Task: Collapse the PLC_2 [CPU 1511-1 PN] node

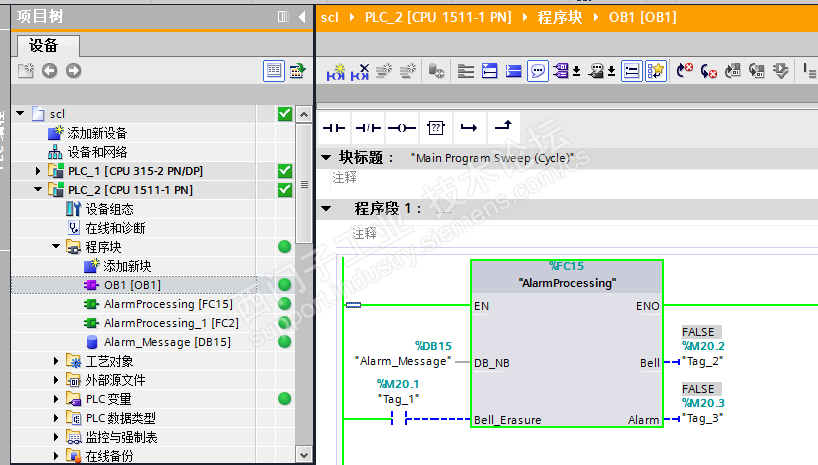Action: point(38,189)
